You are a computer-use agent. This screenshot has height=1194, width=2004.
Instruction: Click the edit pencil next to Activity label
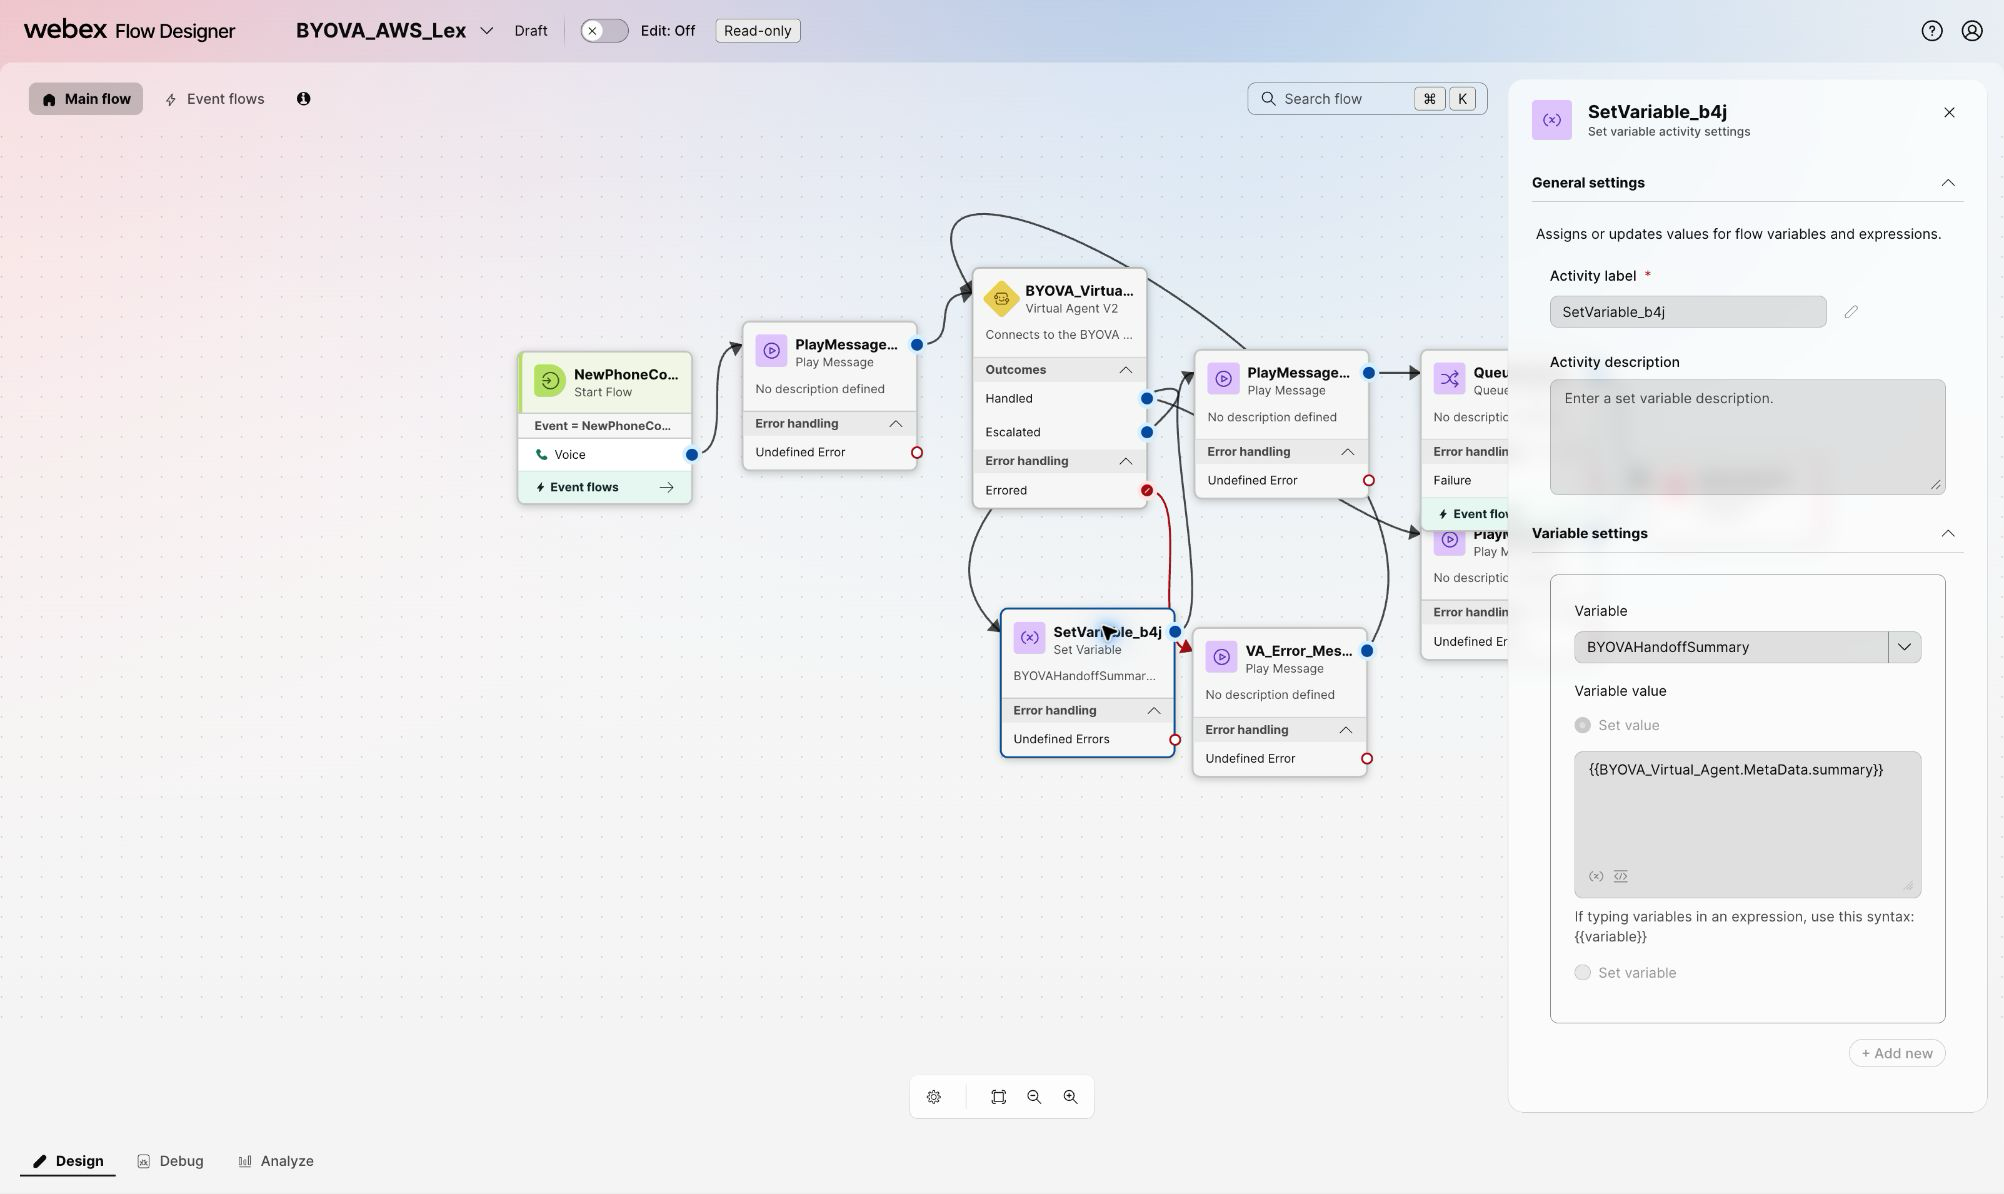[1851, 312]
